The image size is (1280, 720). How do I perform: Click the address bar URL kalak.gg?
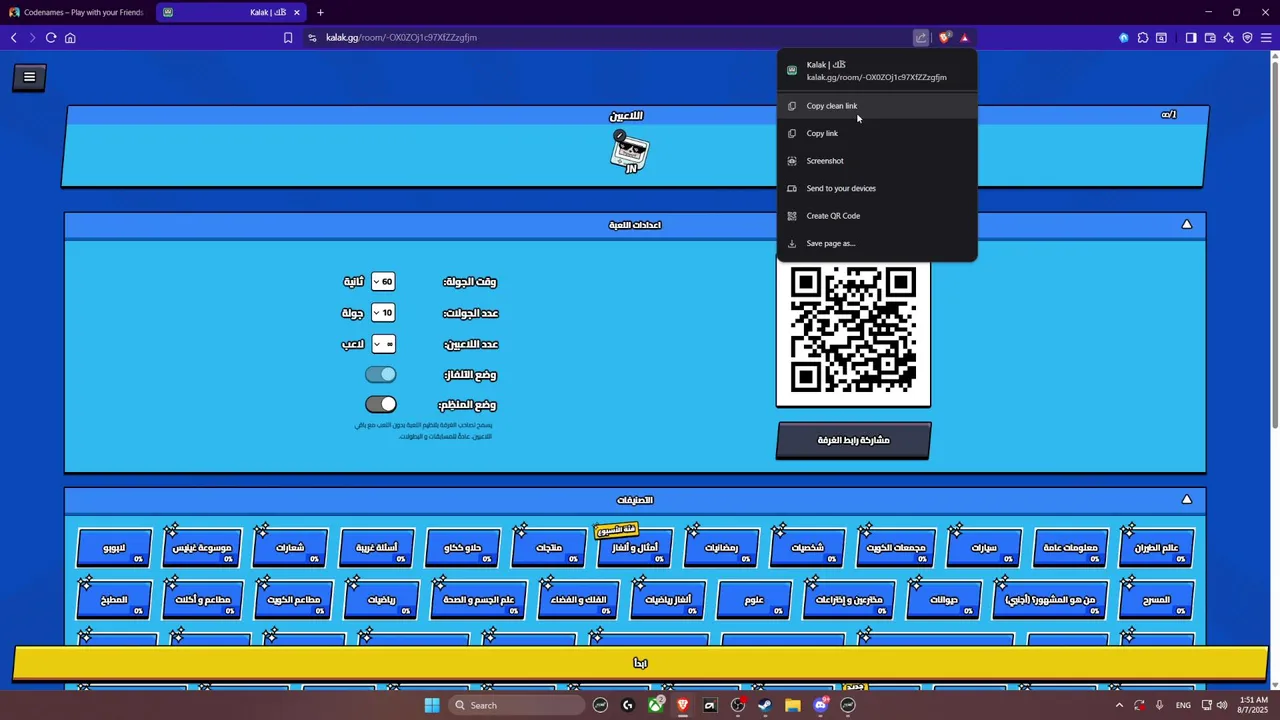[x=401, y=38]
